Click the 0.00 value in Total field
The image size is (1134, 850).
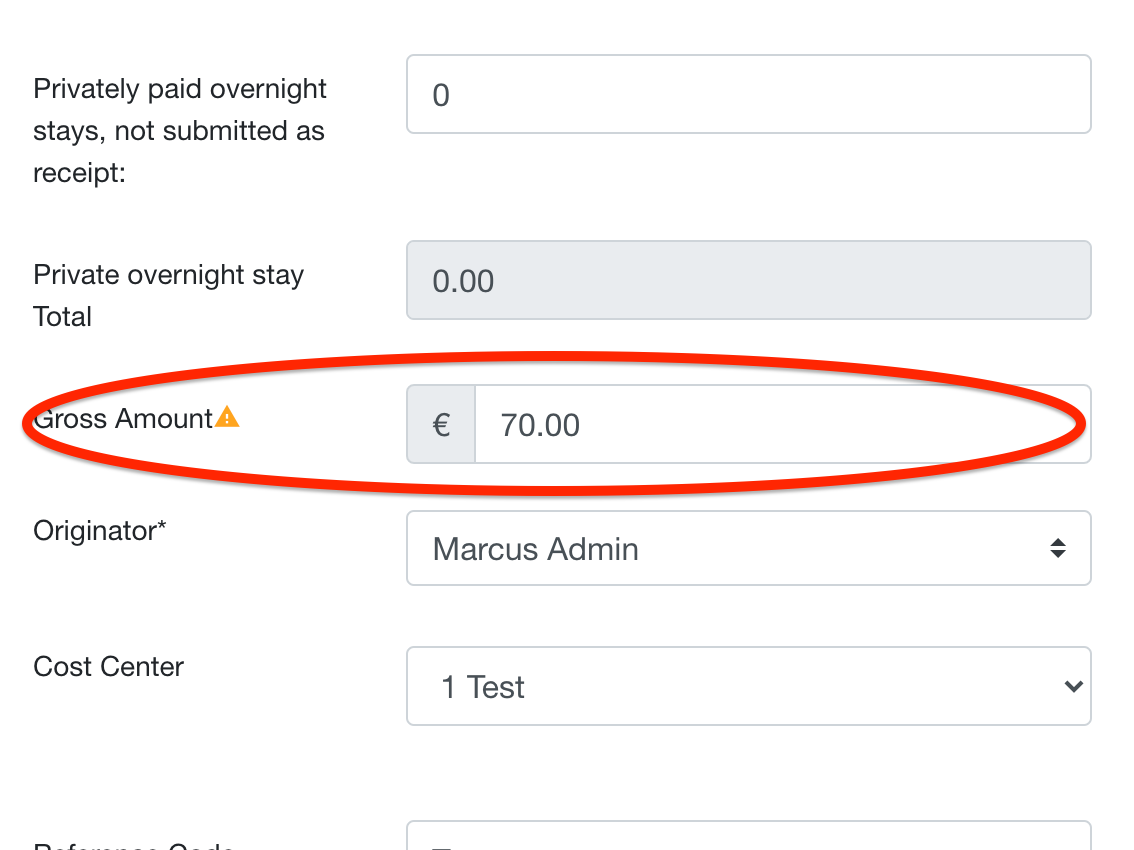[x=463, y=281]
